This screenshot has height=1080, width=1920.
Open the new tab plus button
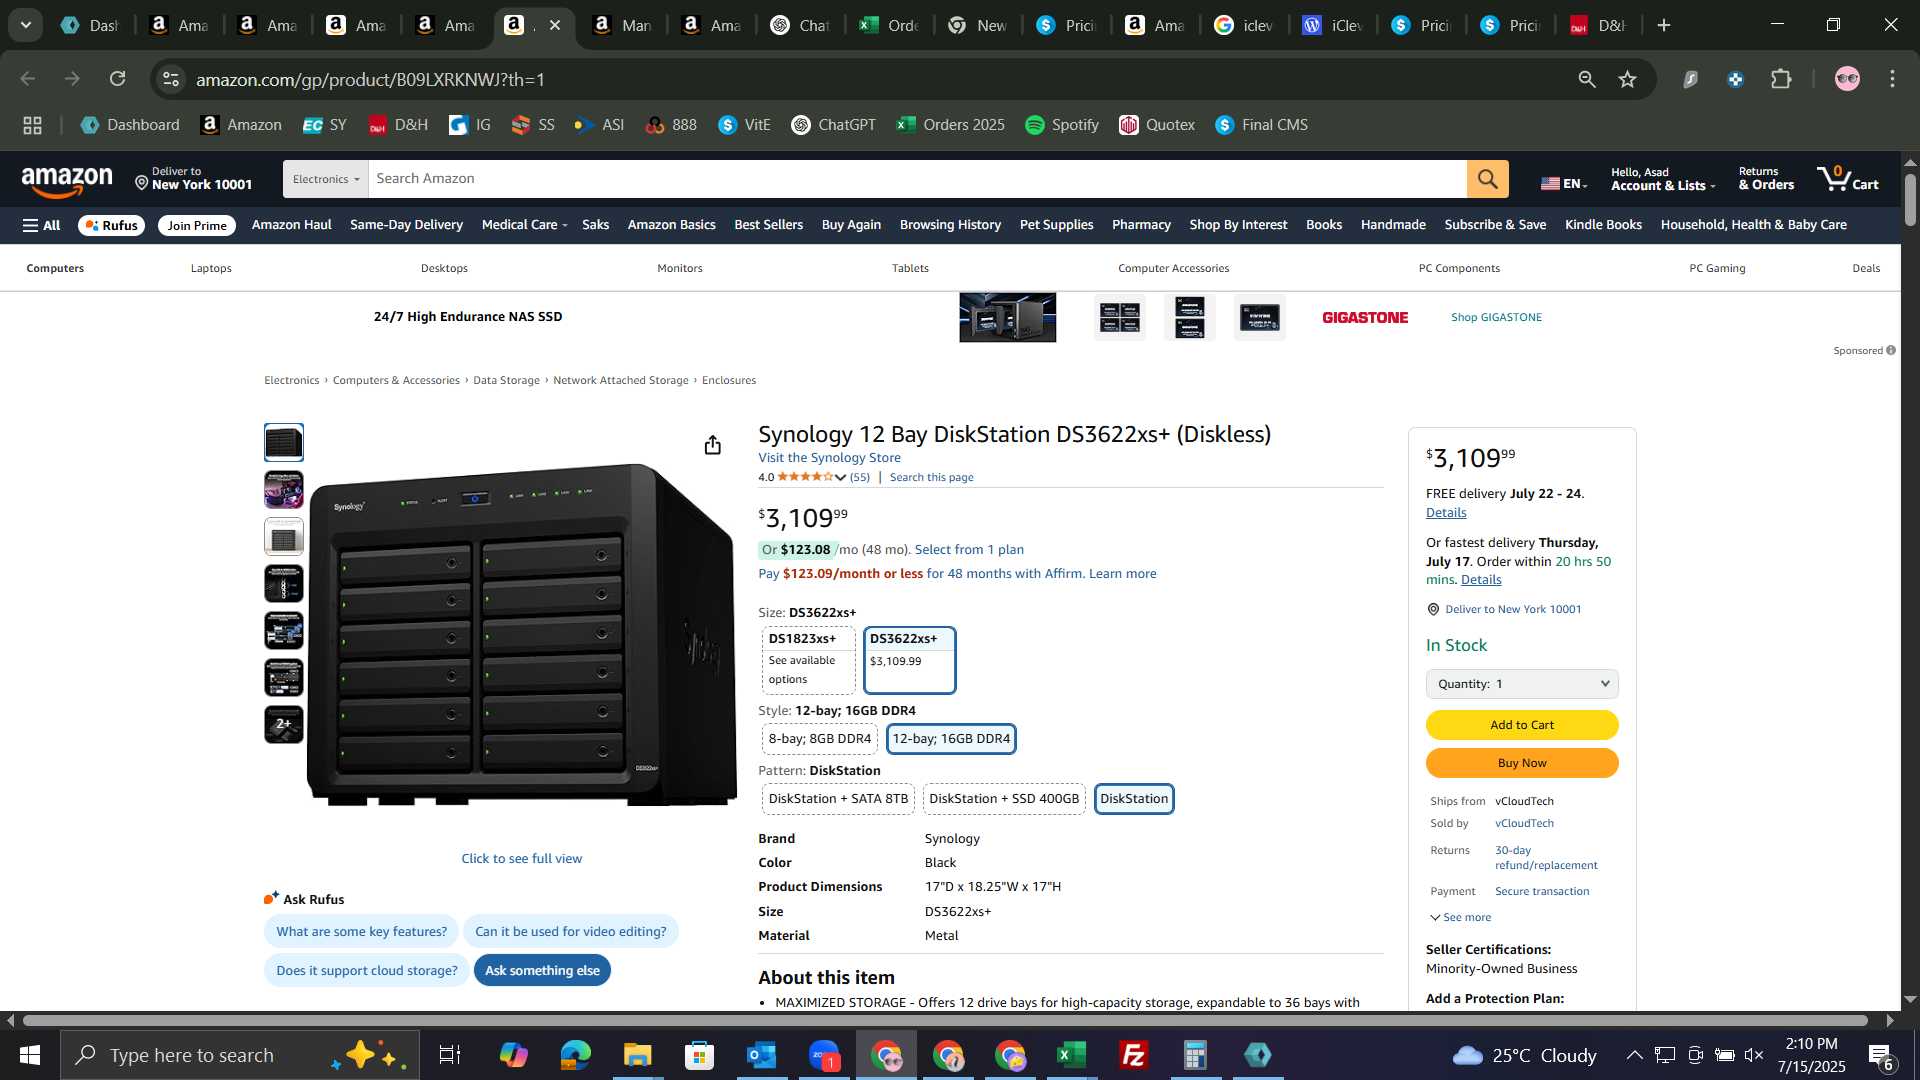coord(1664,25)
